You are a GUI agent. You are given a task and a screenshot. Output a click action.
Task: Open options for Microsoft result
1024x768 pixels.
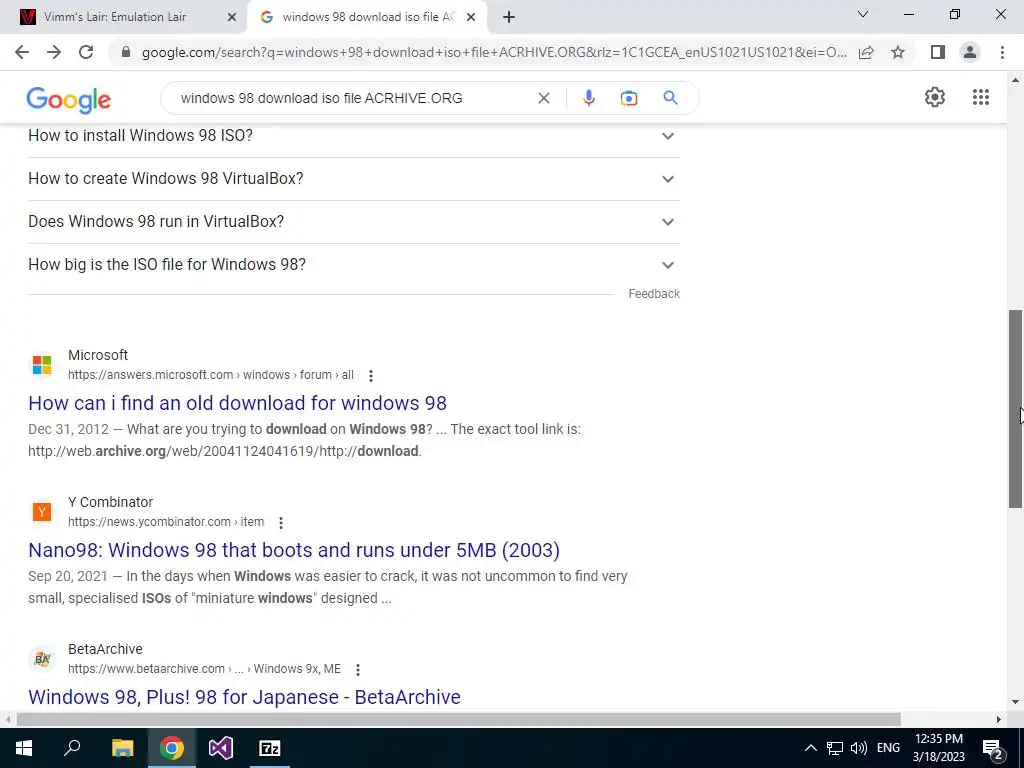pyautogui.click(x=371, y=376)
